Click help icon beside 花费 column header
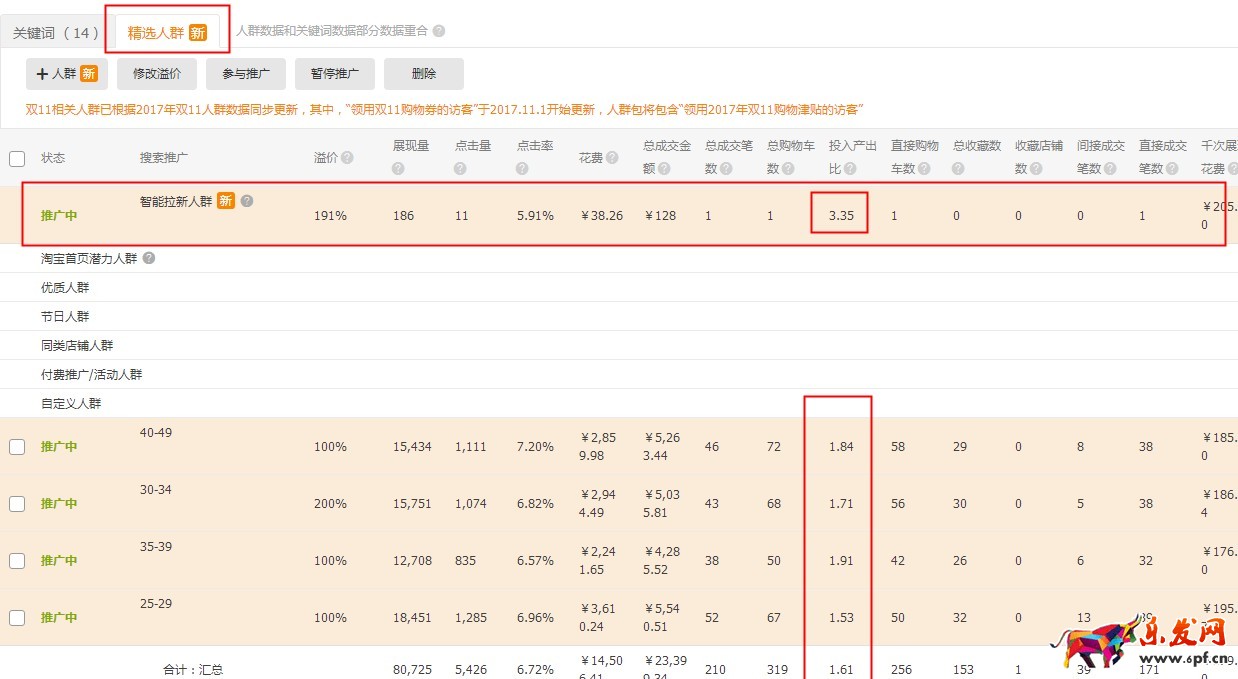 pyautogui.click(x=612, y=158)
